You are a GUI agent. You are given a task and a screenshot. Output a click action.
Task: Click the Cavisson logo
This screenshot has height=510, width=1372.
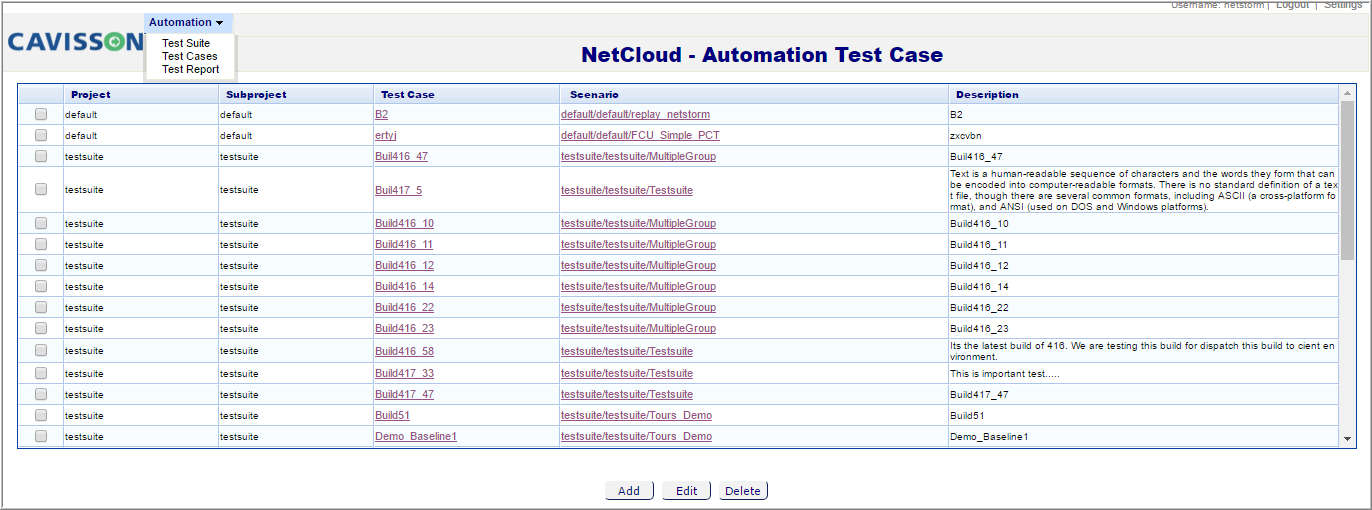pyautogui.click(x=76, y=42)
